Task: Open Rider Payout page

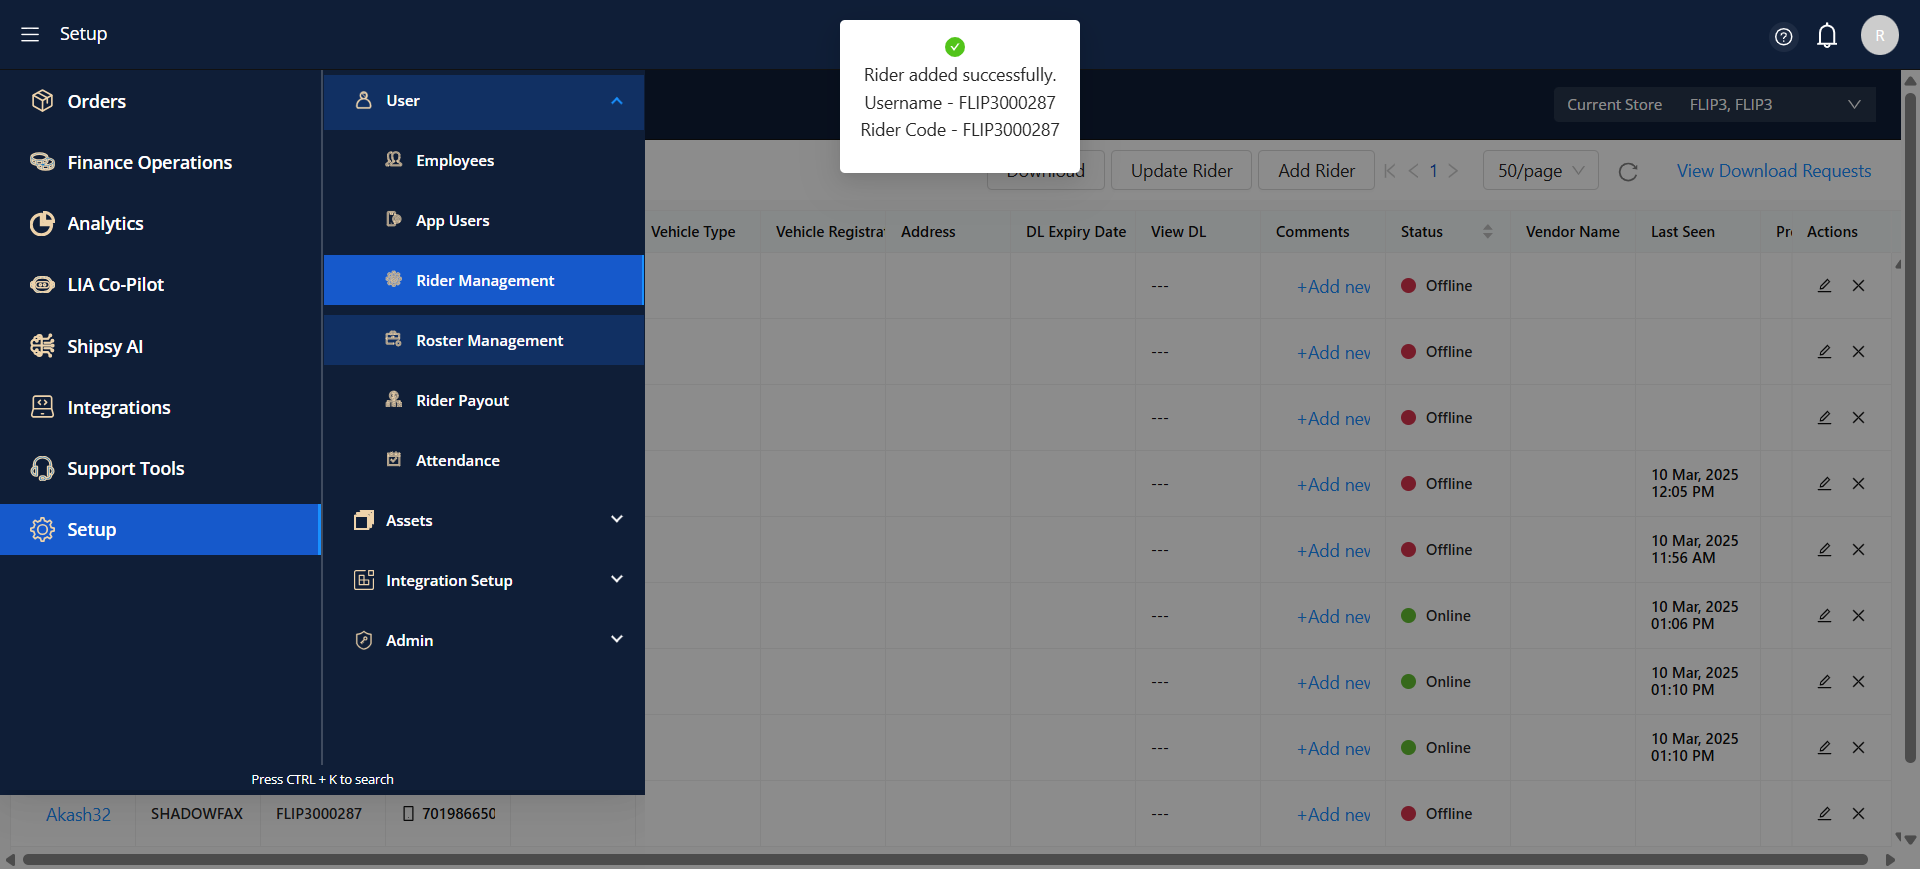Action: click(x=483, y=400)
